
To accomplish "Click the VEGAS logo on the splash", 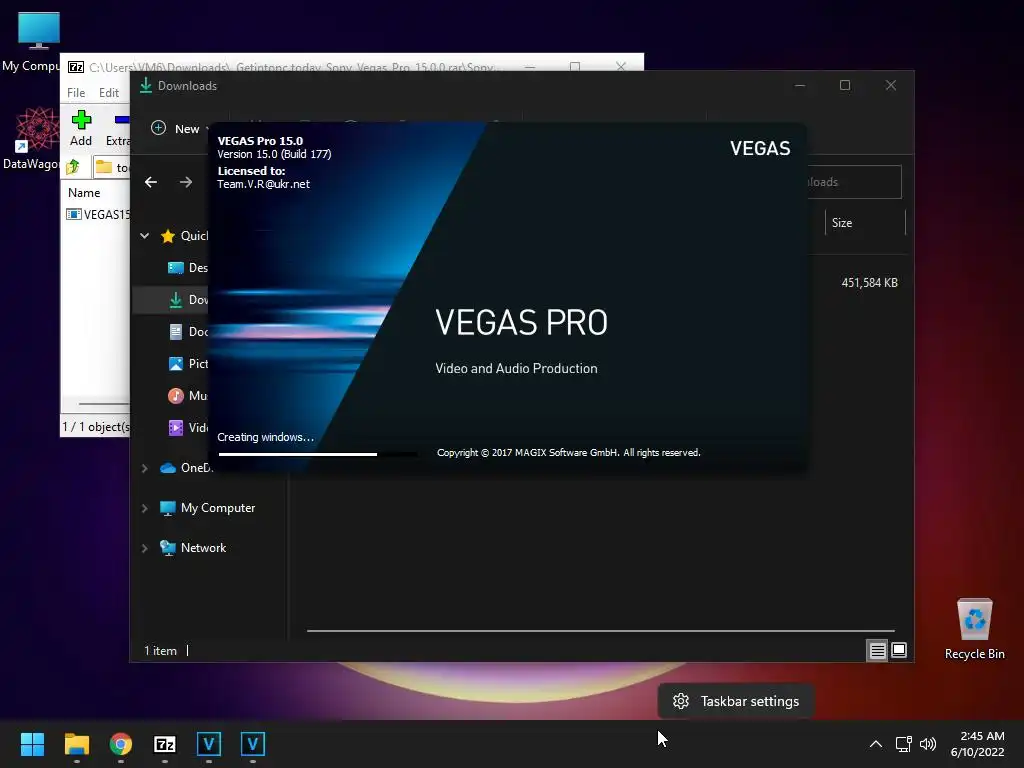I will click(760, 148).
